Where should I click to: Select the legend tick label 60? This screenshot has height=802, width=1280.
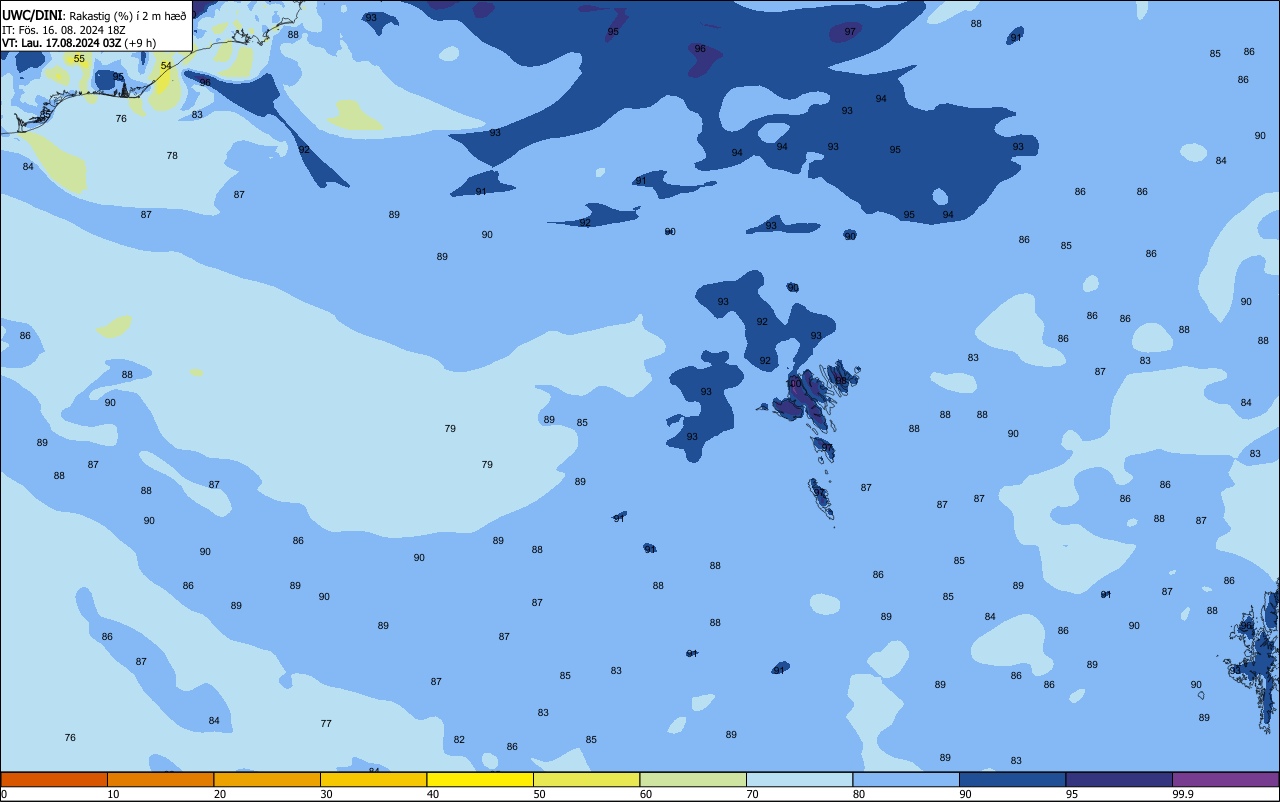[x=646, y=794]
